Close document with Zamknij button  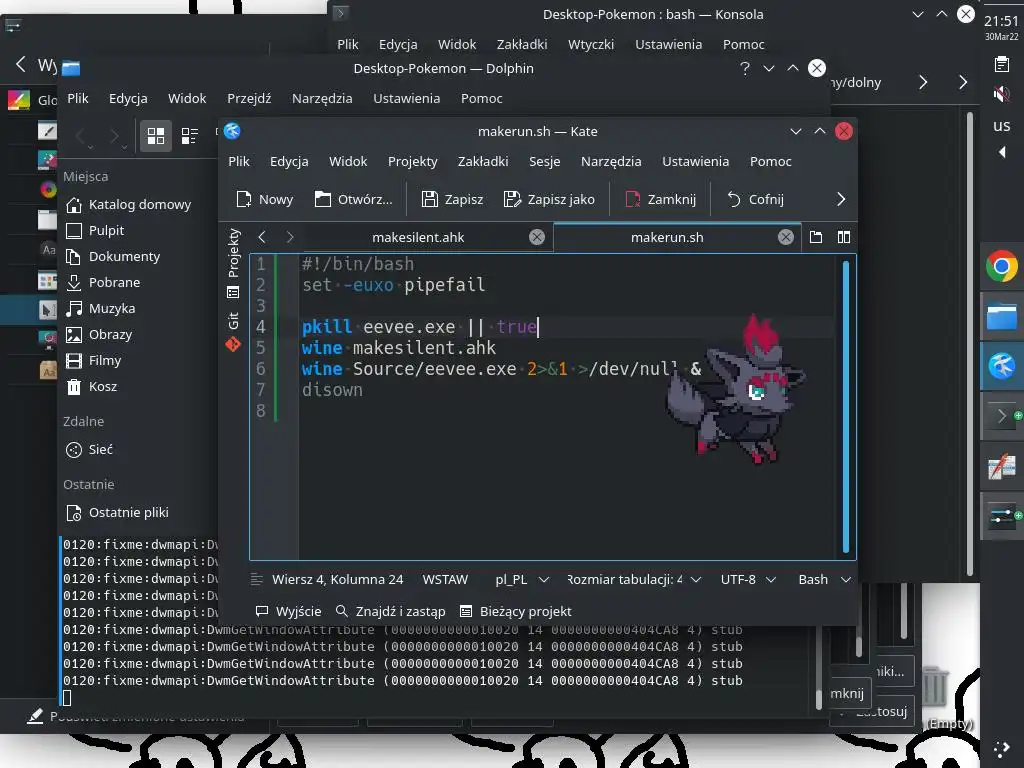pos(660,199)
